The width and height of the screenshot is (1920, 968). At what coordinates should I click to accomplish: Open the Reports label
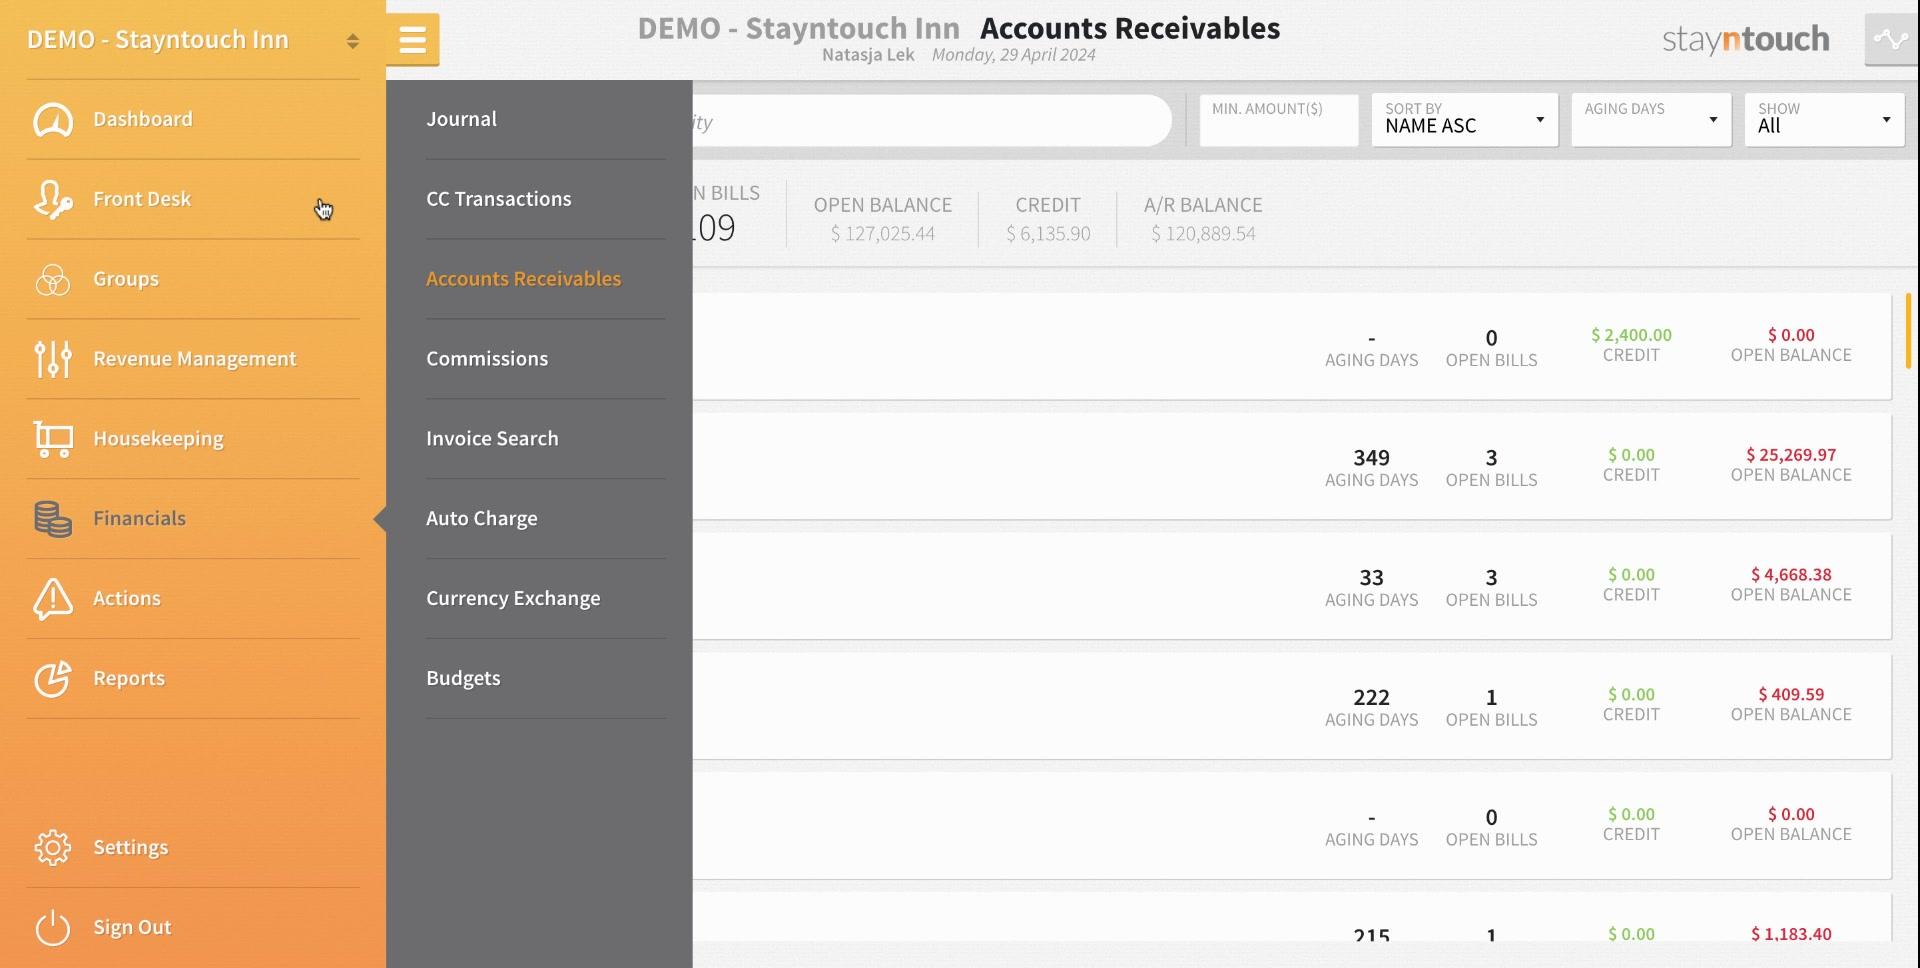(x=129, y=678)
